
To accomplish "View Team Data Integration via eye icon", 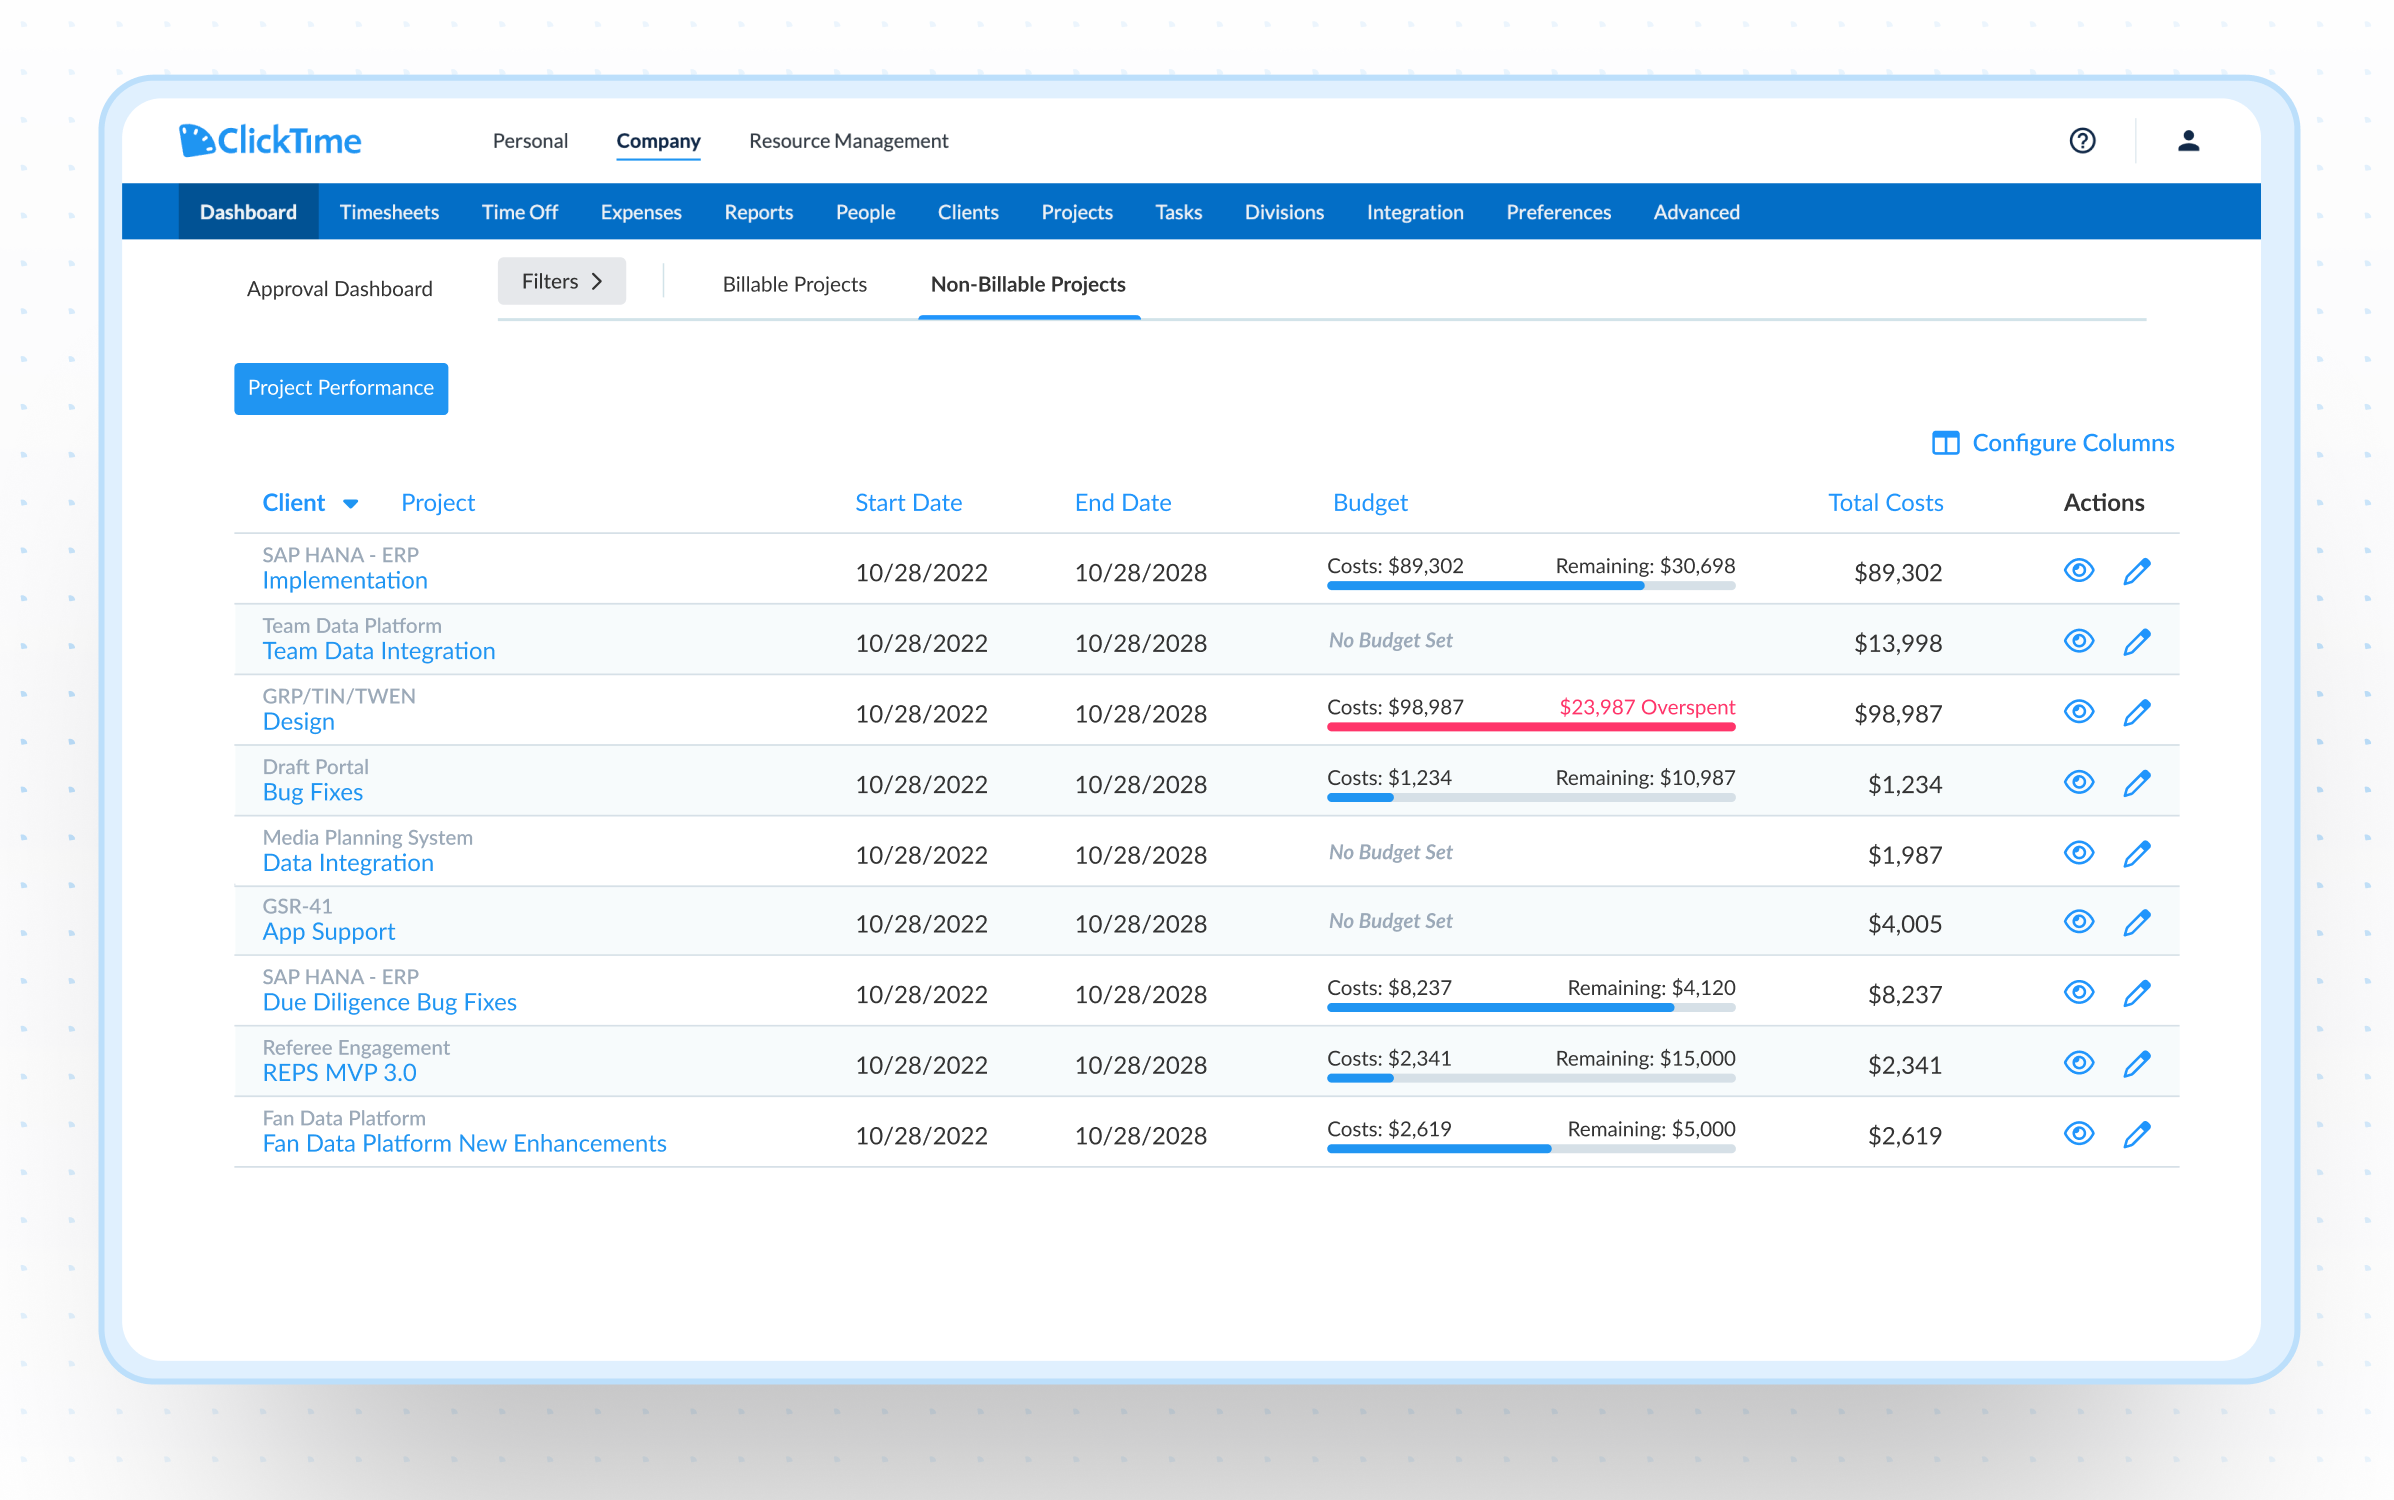I will (x=2078, y=641).
